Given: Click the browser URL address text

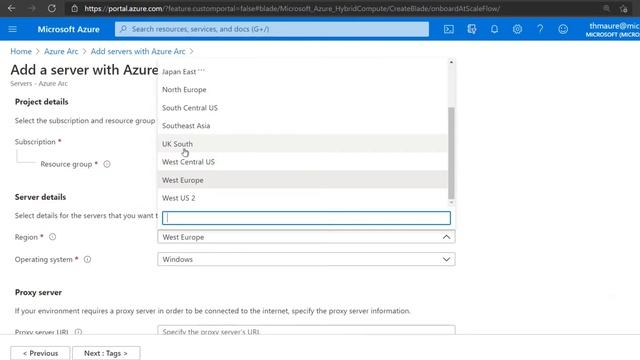Looking at the screenshot, I should (x=292, y=9).
